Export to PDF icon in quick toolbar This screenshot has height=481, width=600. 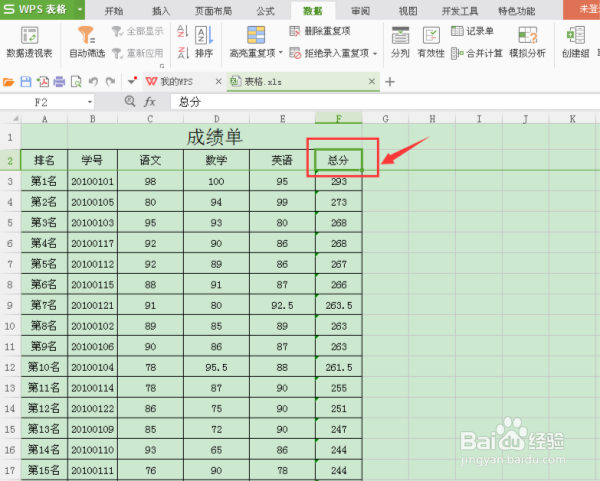click(x=42, y=82)
